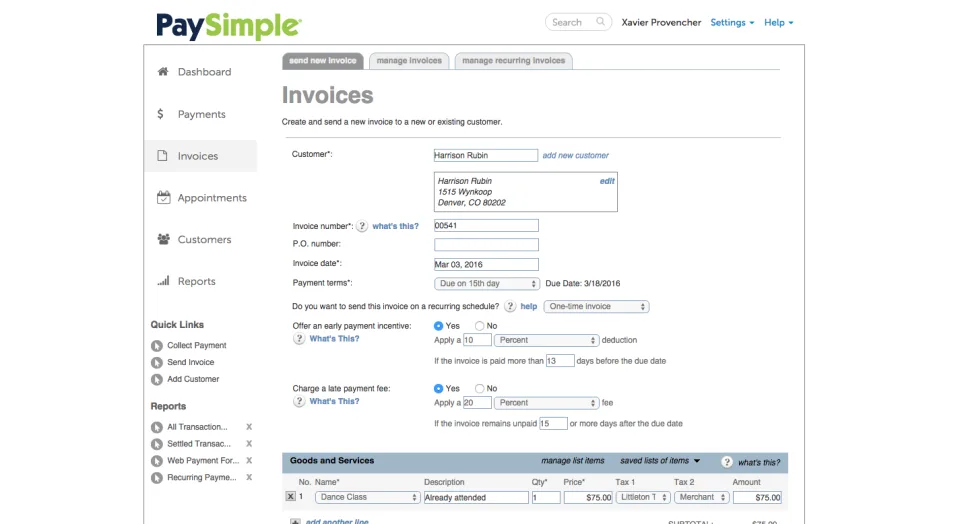Click the Reports bar chart icon
Image resolution: width=960 pixels, height=524 pixels.
tap(163, 281)
